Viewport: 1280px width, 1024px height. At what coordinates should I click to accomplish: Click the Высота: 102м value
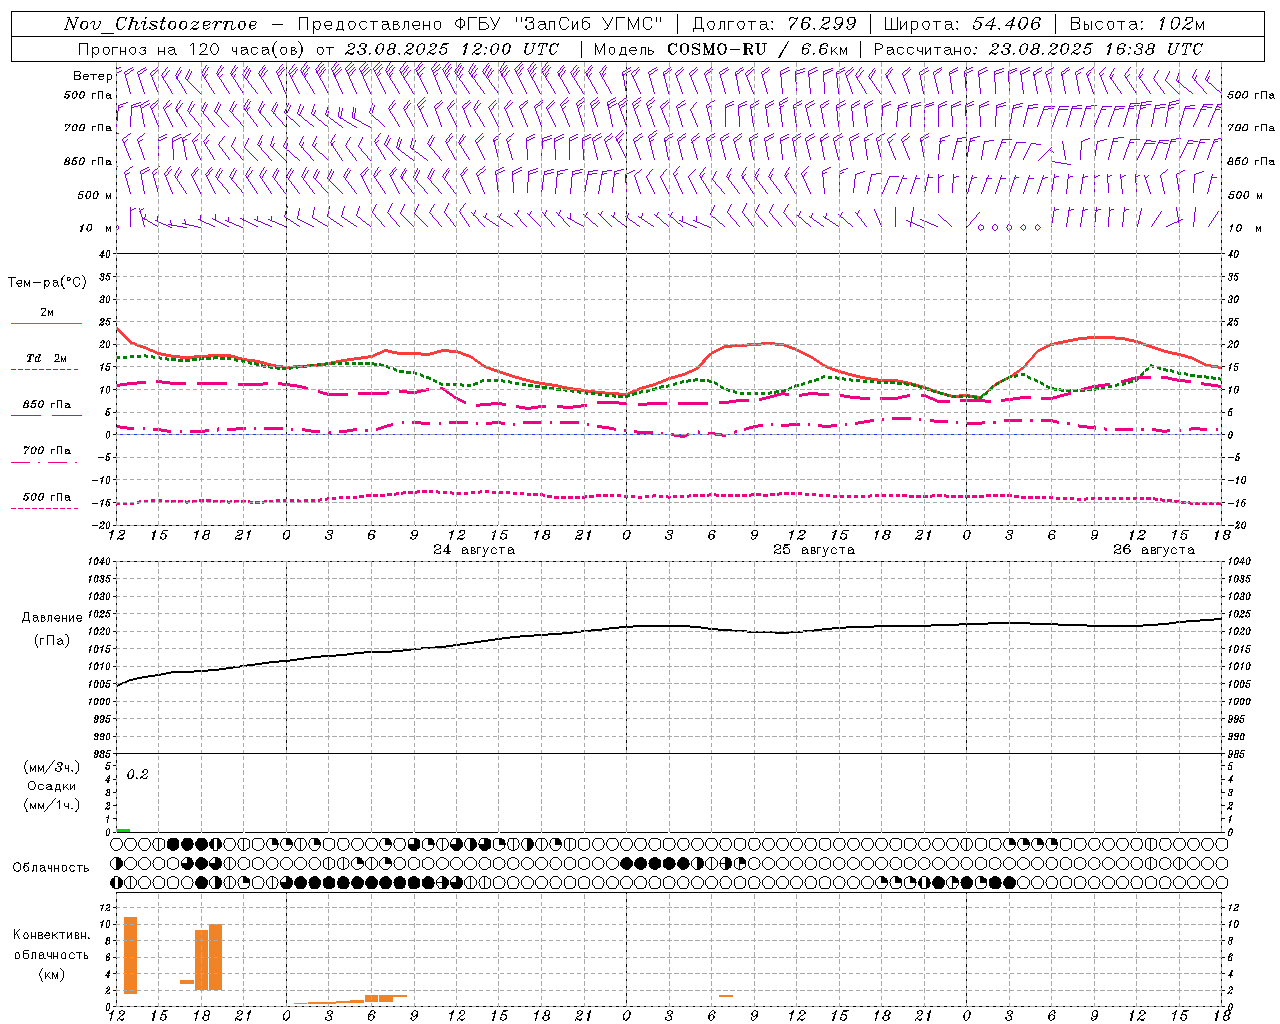pyautogui.click(x=1137, y=24)
